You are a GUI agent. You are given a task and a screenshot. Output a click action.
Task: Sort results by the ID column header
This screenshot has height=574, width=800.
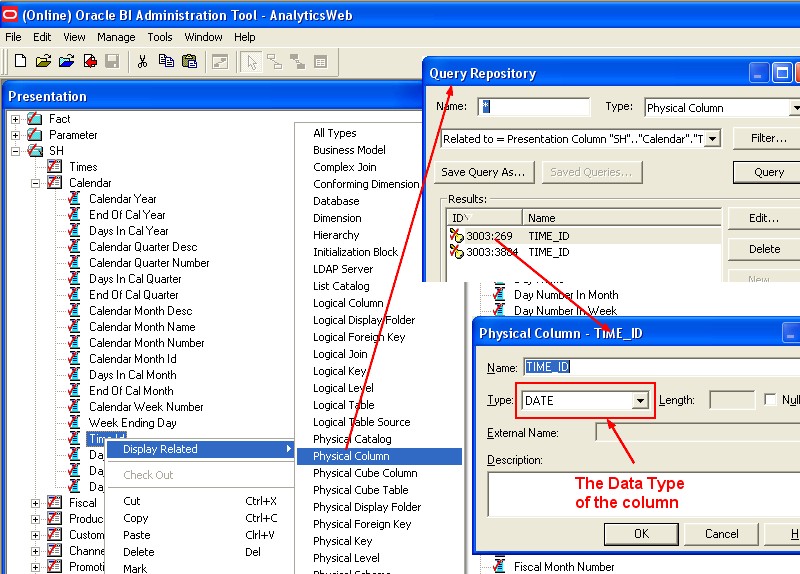tap(484, 218)
